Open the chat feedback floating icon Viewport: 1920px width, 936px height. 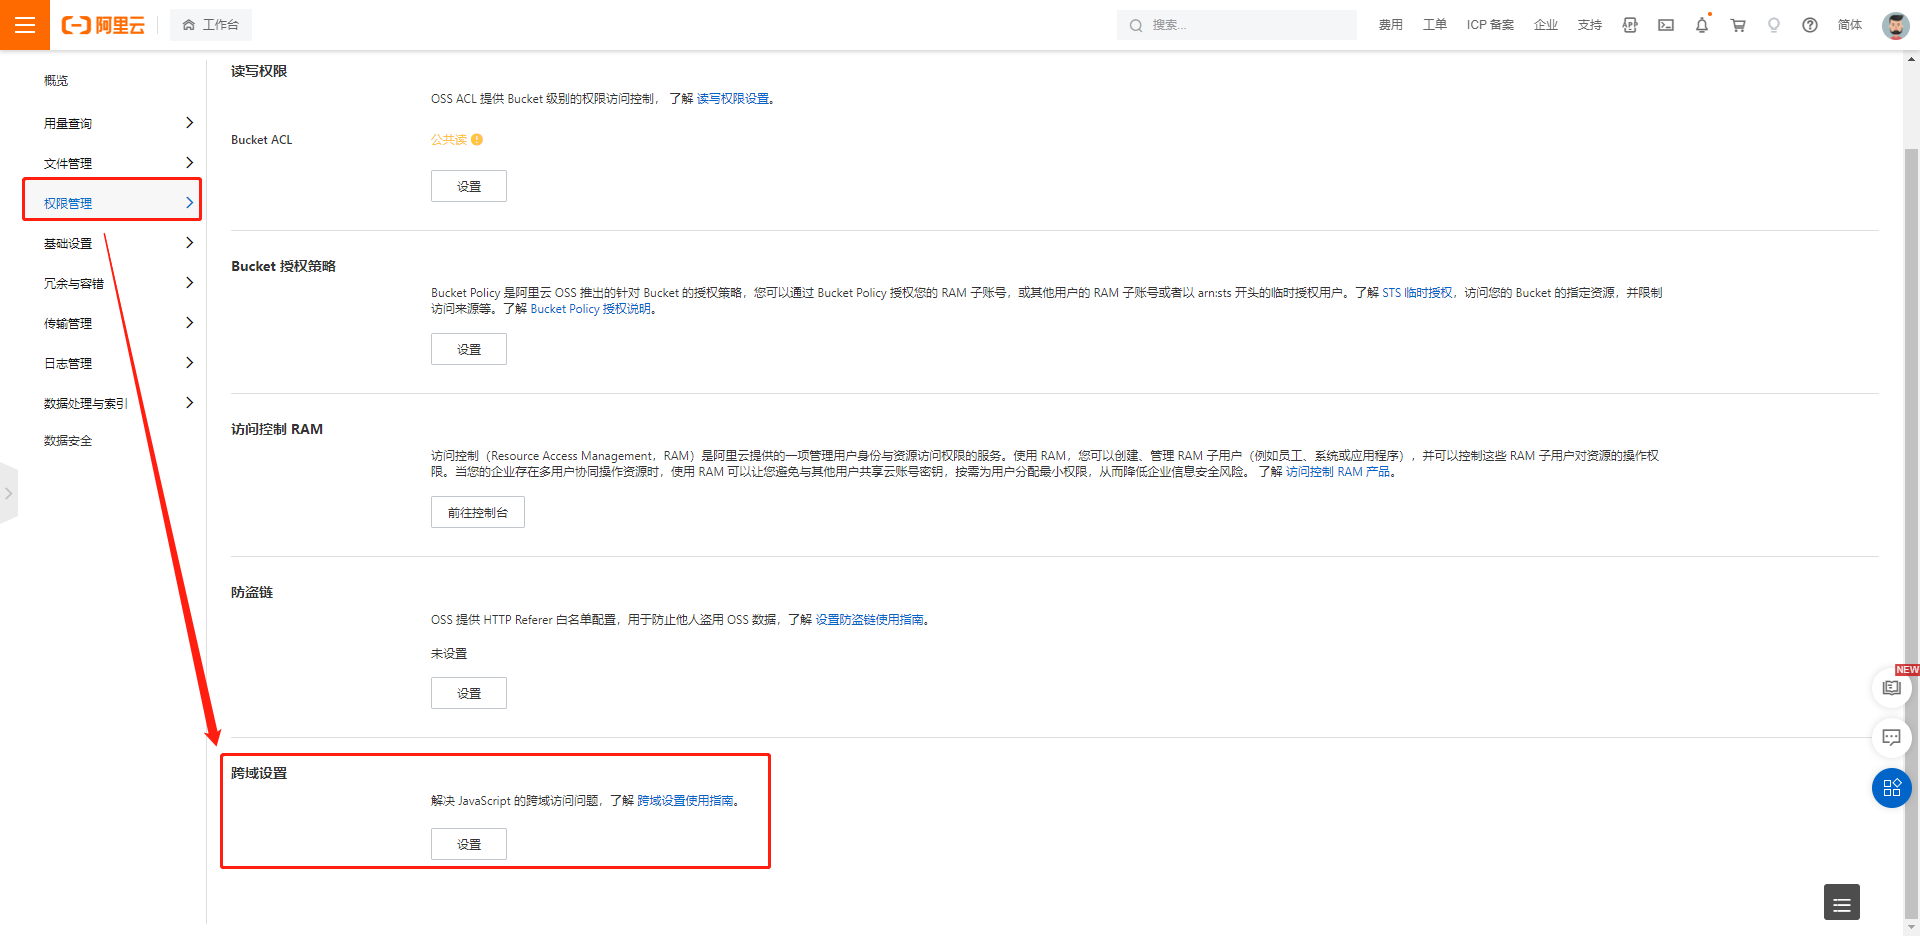click(1892, 738)
